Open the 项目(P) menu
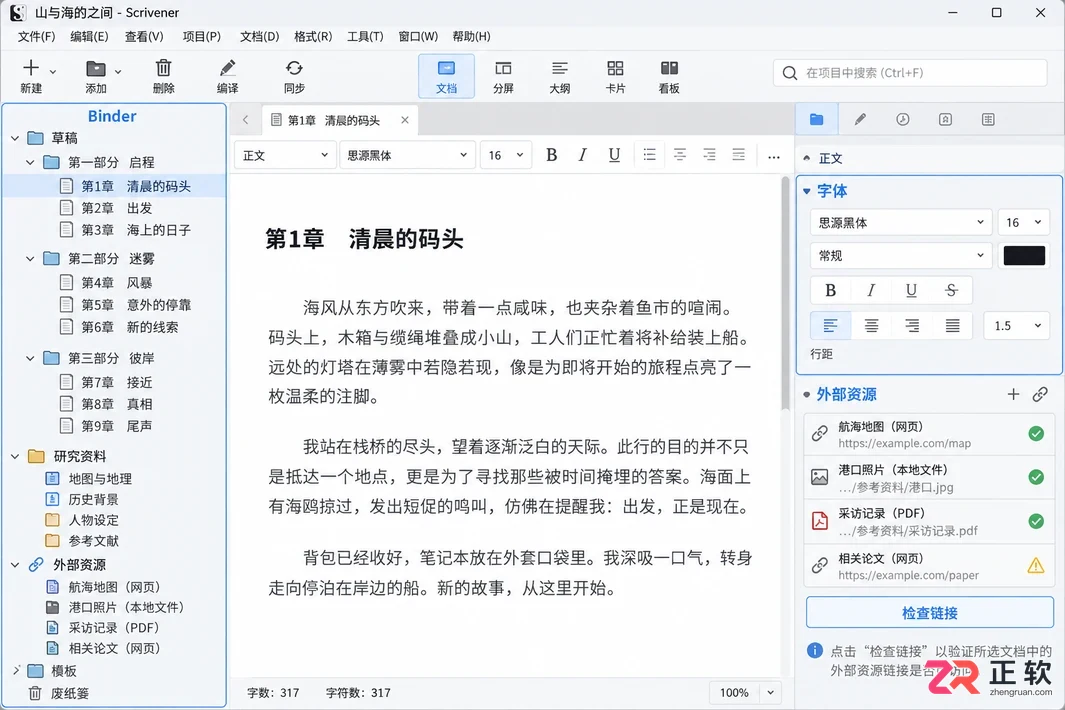Image resolution: width=1065 pixels, height=710 pixels. (x=202, y=36)
